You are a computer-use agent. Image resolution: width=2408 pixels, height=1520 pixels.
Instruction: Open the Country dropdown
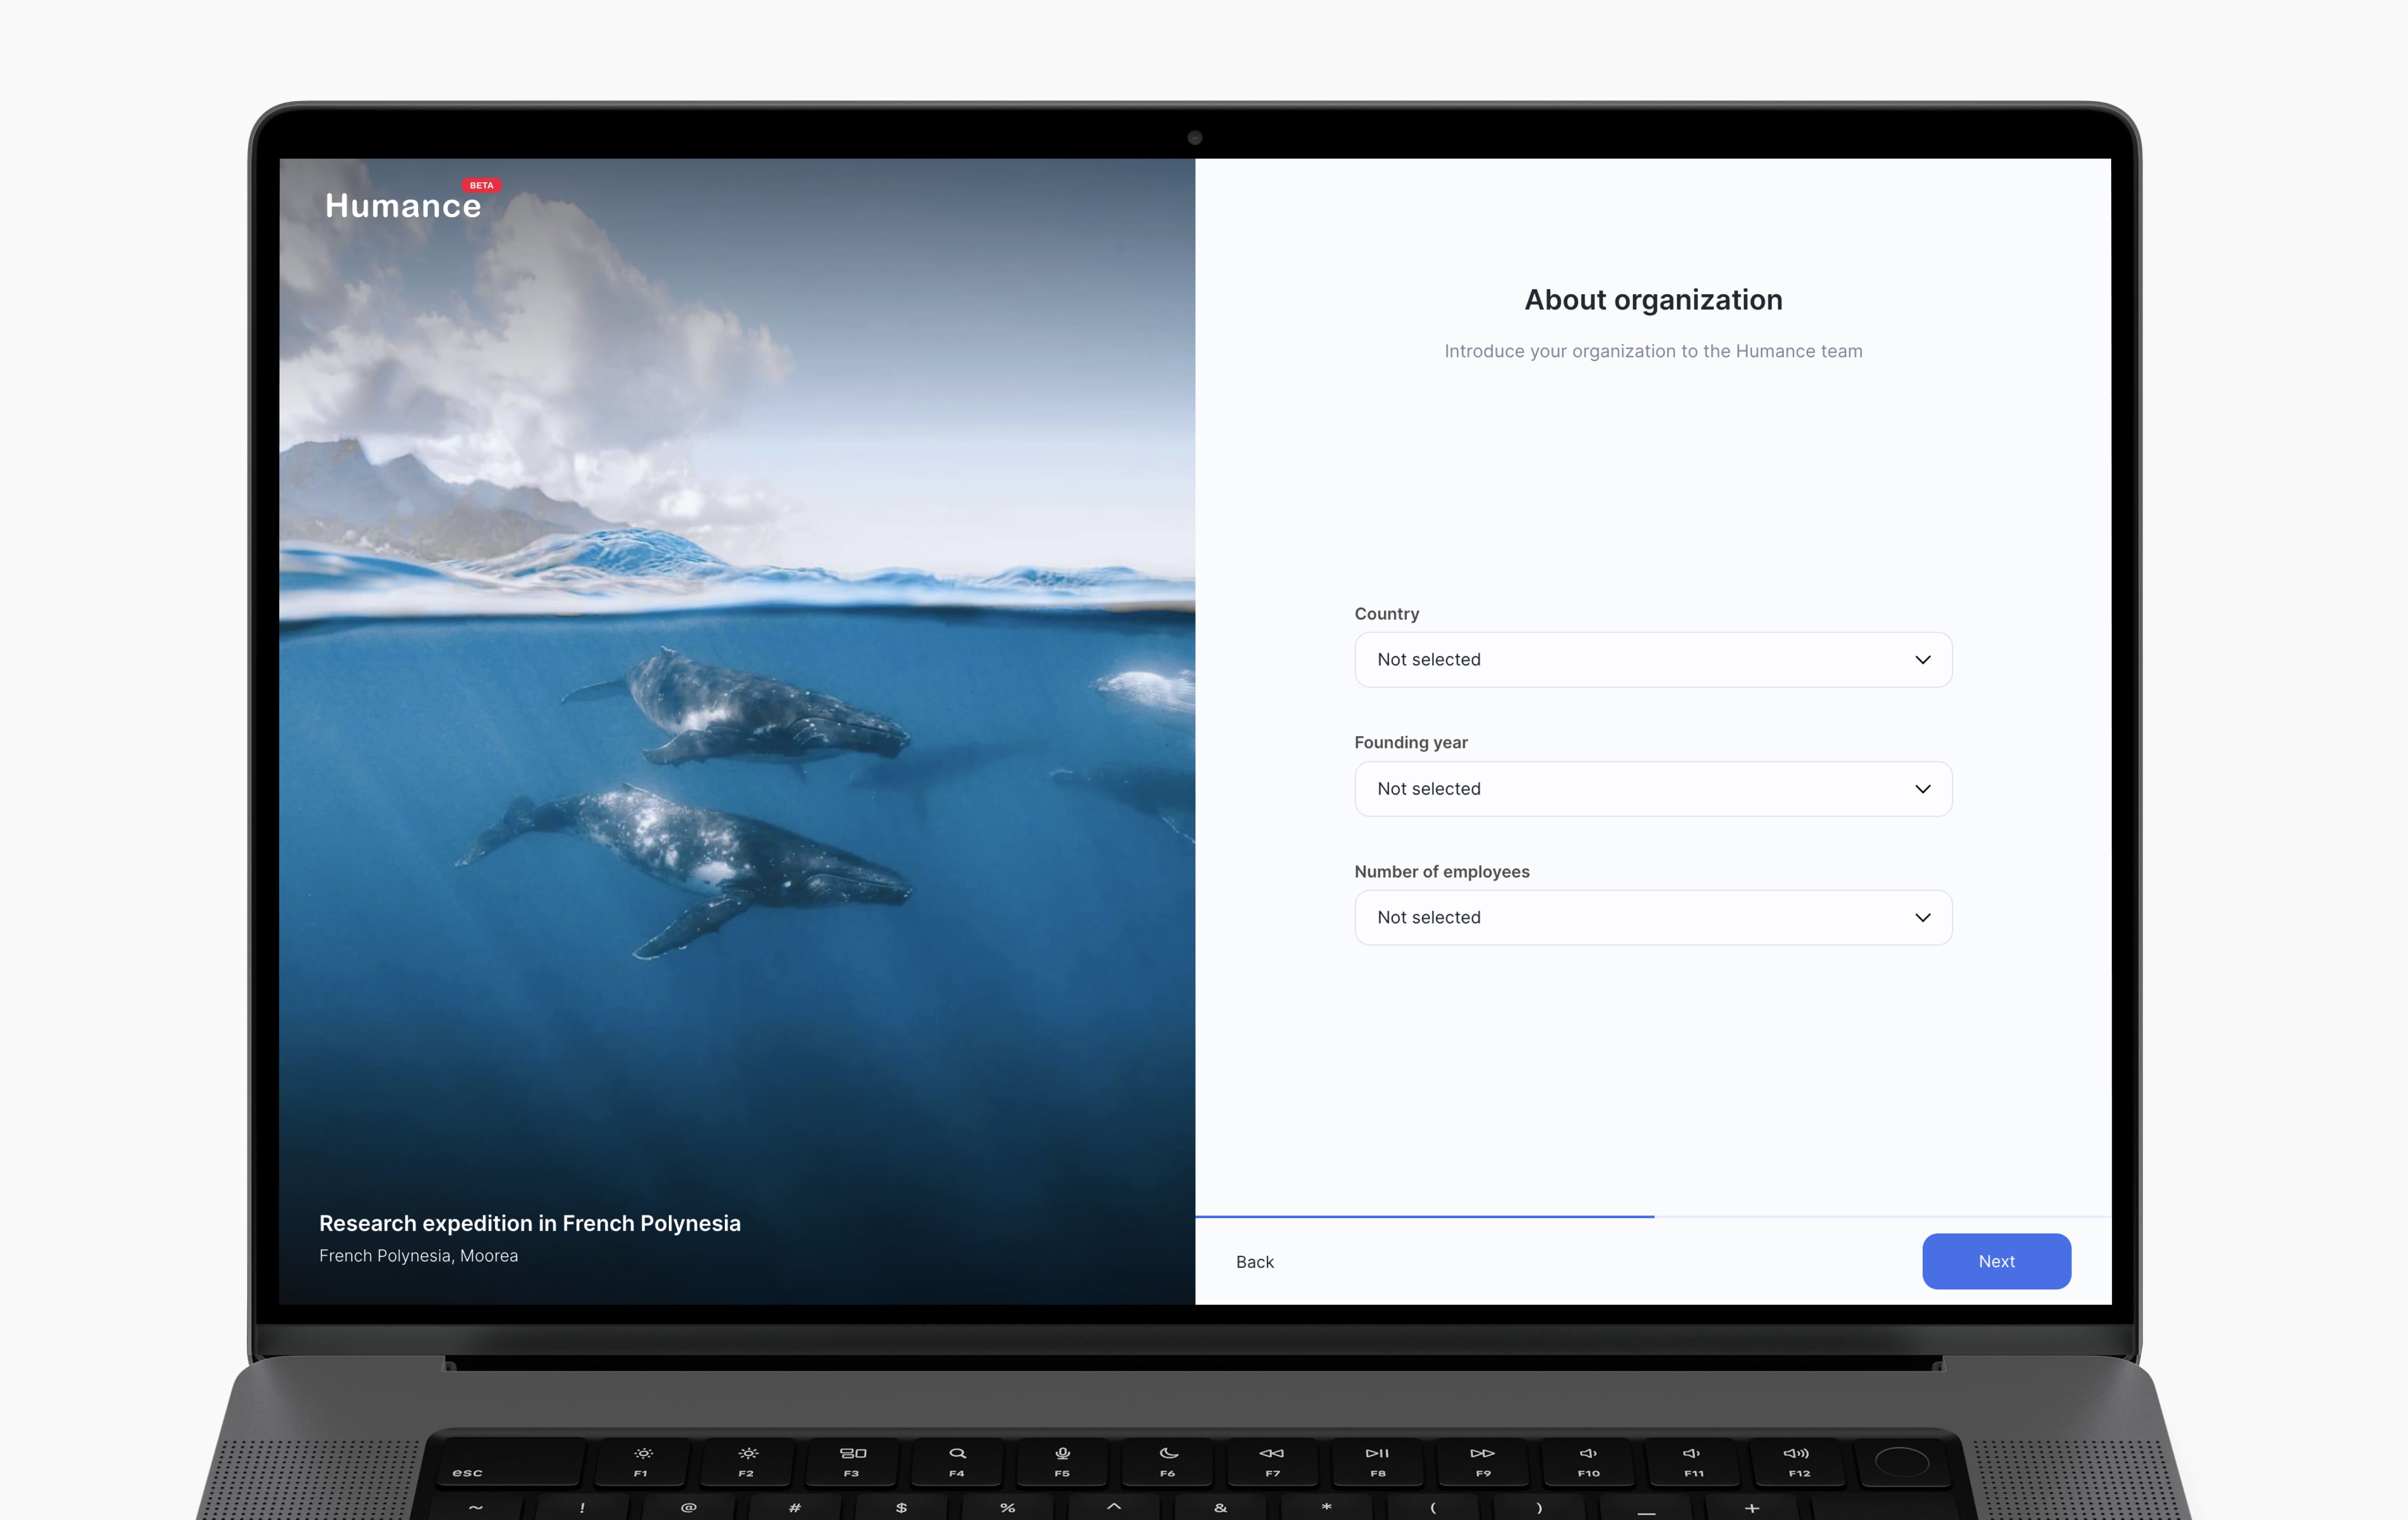point(1653,660)
